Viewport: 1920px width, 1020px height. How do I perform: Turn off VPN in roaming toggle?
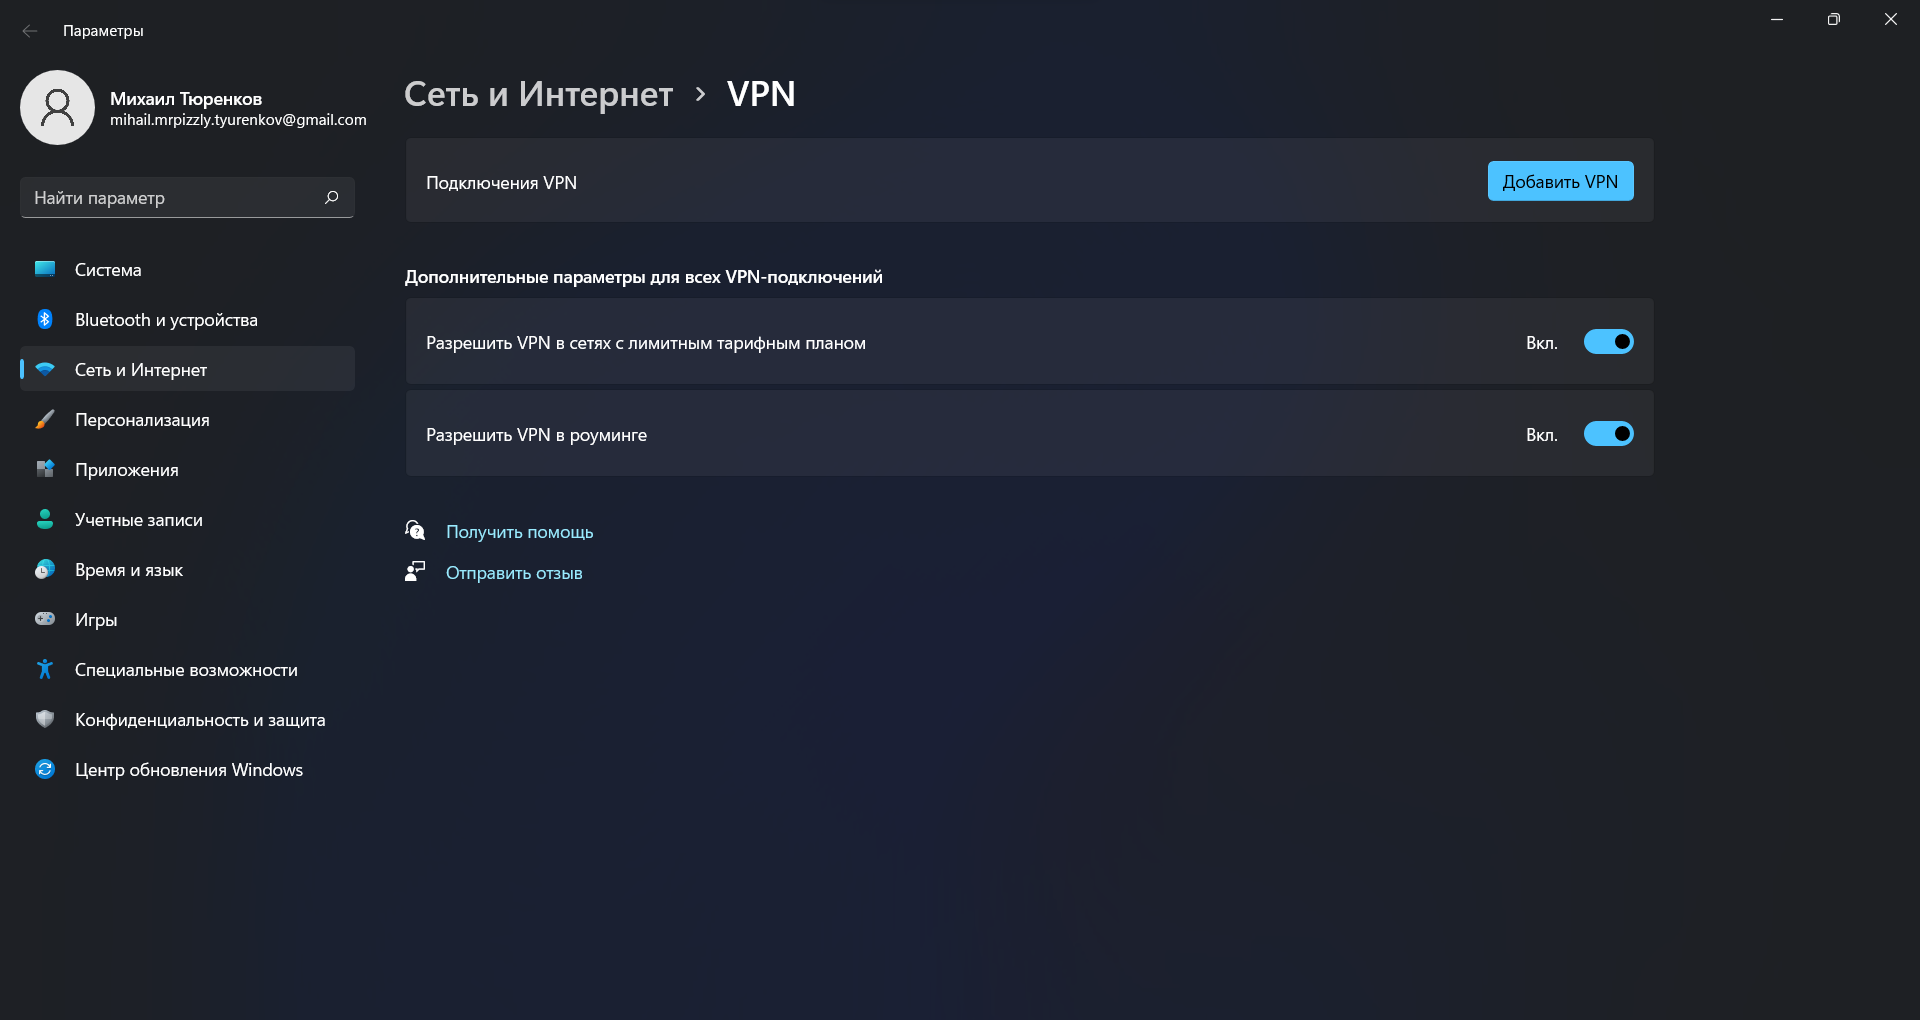coord(1608,434)
